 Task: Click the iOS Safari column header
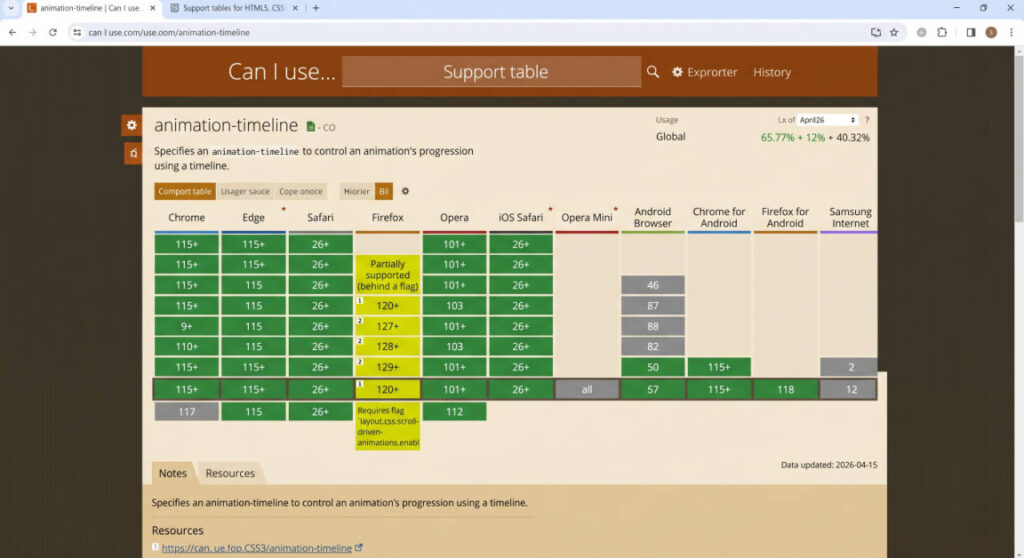520,218
